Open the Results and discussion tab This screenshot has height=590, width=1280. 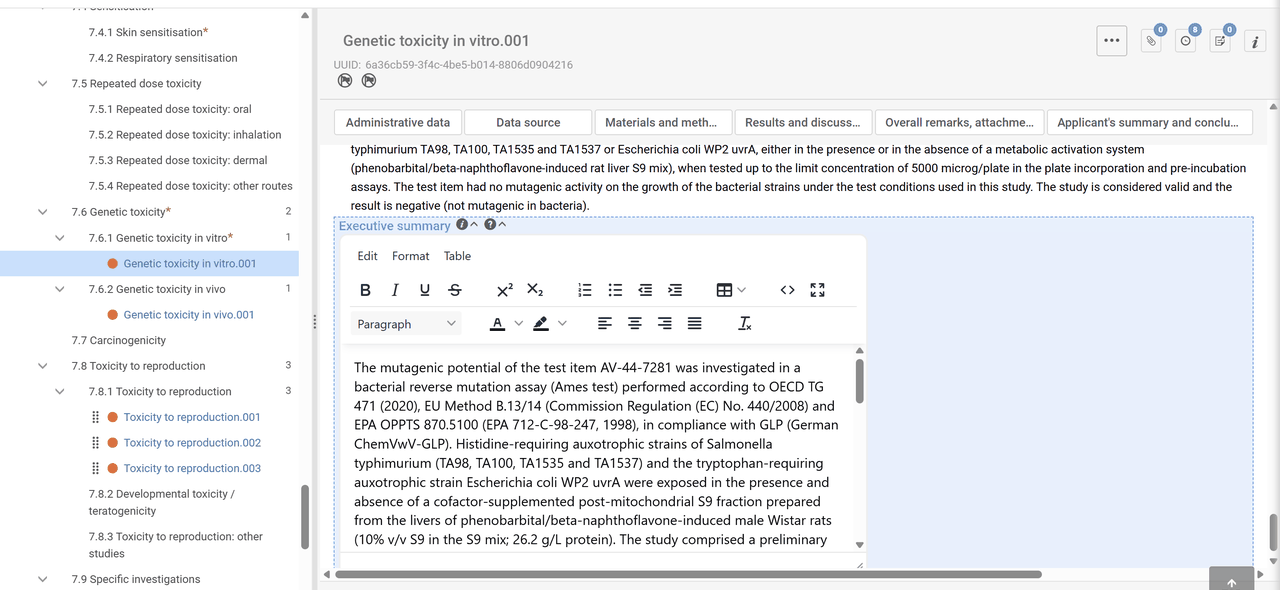pos(802,122)
